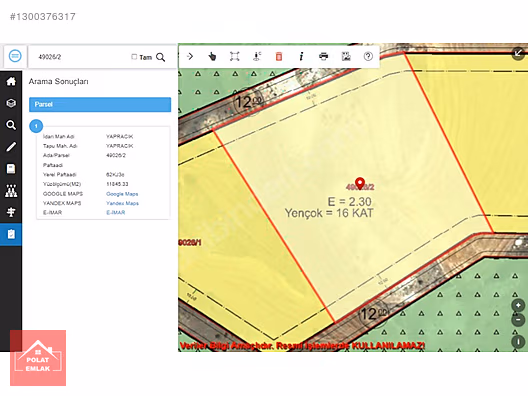Click the collapse arrow at map corner
This screenshot has width=528, height=396.
click(518, 53)
